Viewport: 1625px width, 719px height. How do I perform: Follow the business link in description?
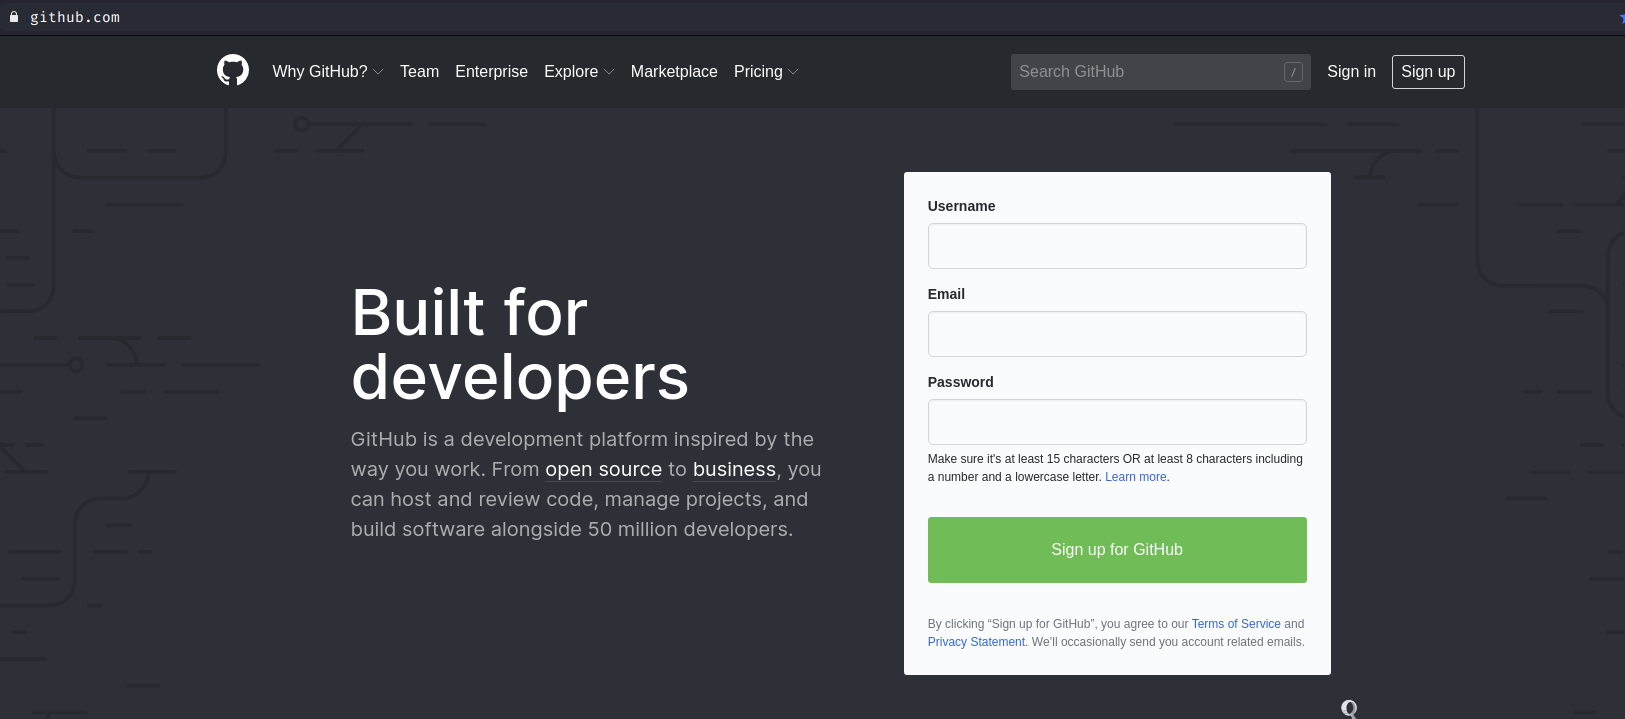click(x=734, y=469)
